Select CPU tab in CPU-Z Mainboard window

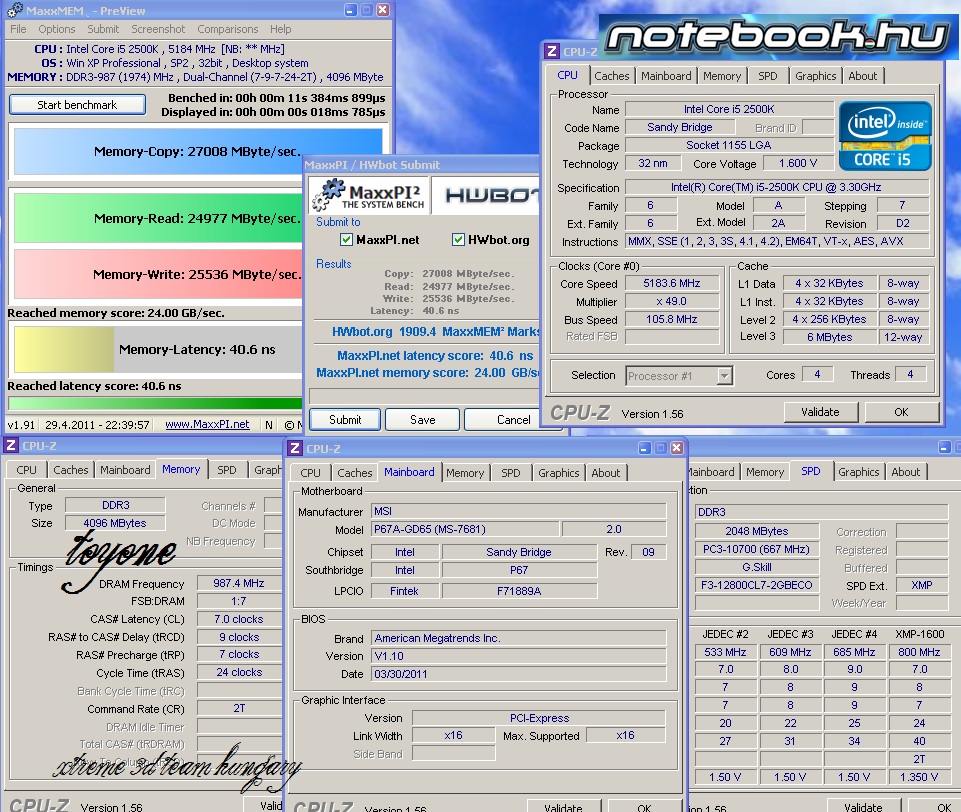tap(310, 473)
